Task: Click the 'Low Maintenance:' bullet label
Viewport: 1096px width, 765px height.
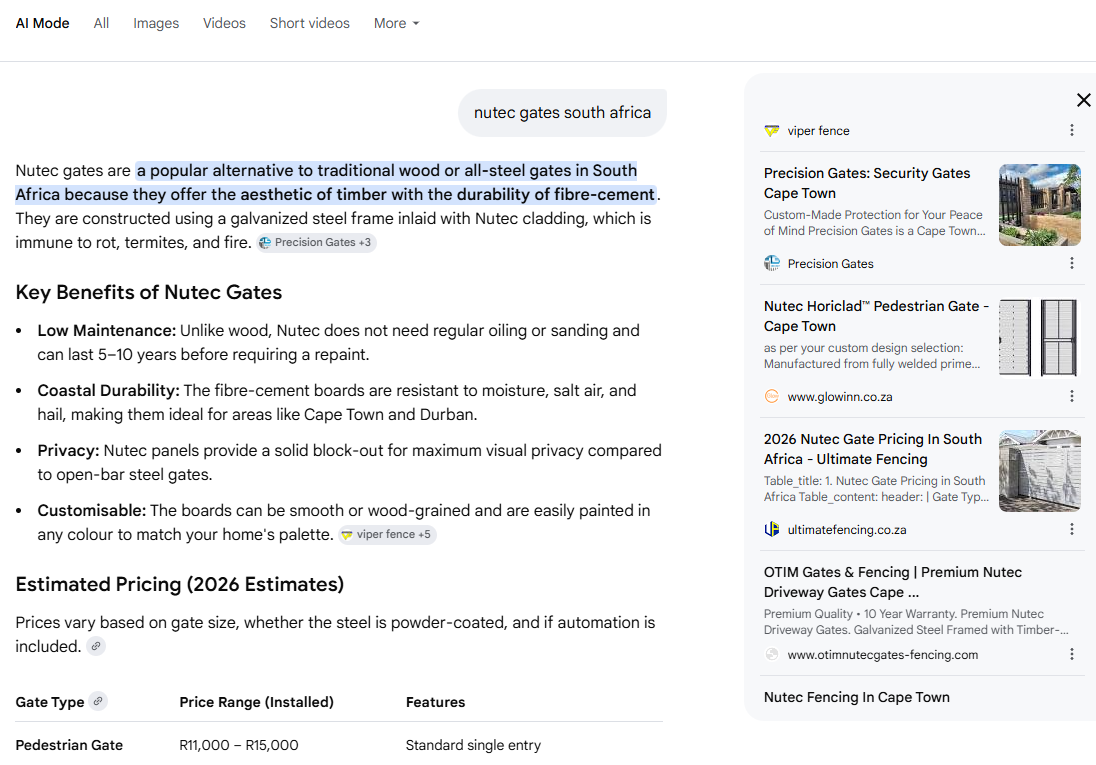Action: pyautogui.click(x=106, y=331)
